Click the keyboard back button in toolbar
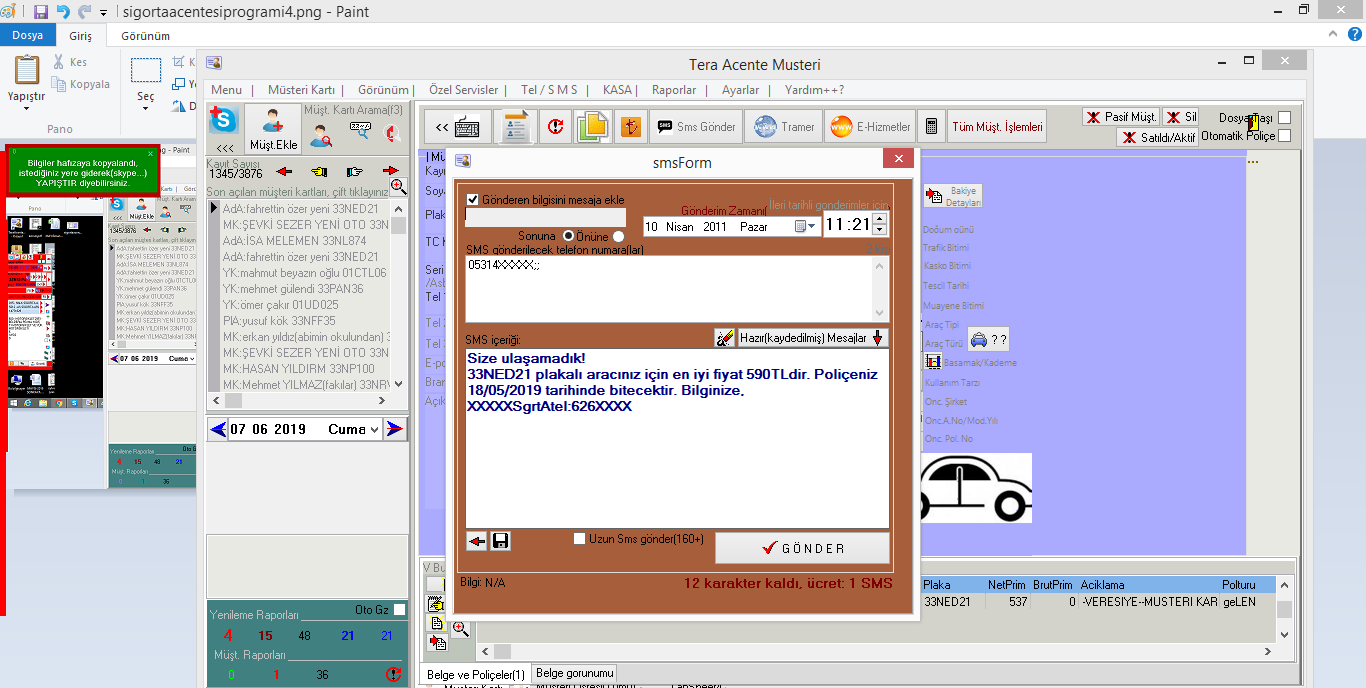The height and width of the screenshot is (688, 1366). point(458,127)
